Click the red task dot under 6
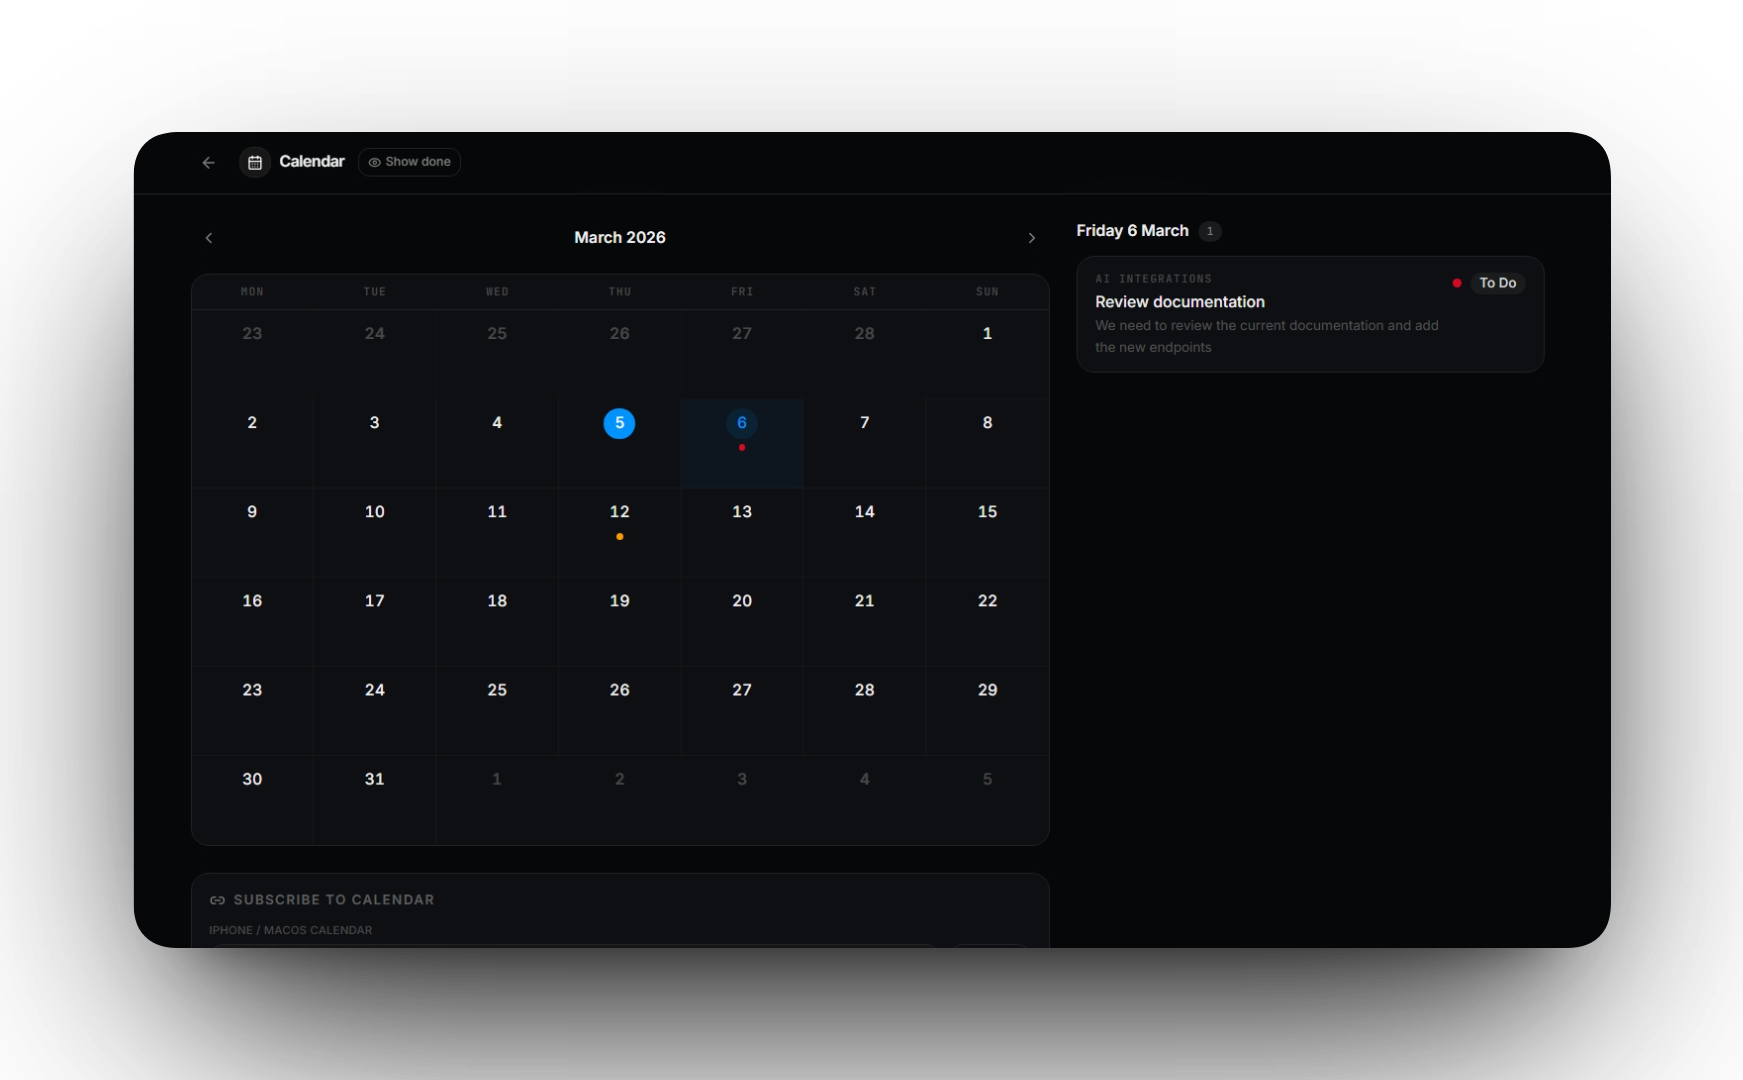 [x=742, y=448]
